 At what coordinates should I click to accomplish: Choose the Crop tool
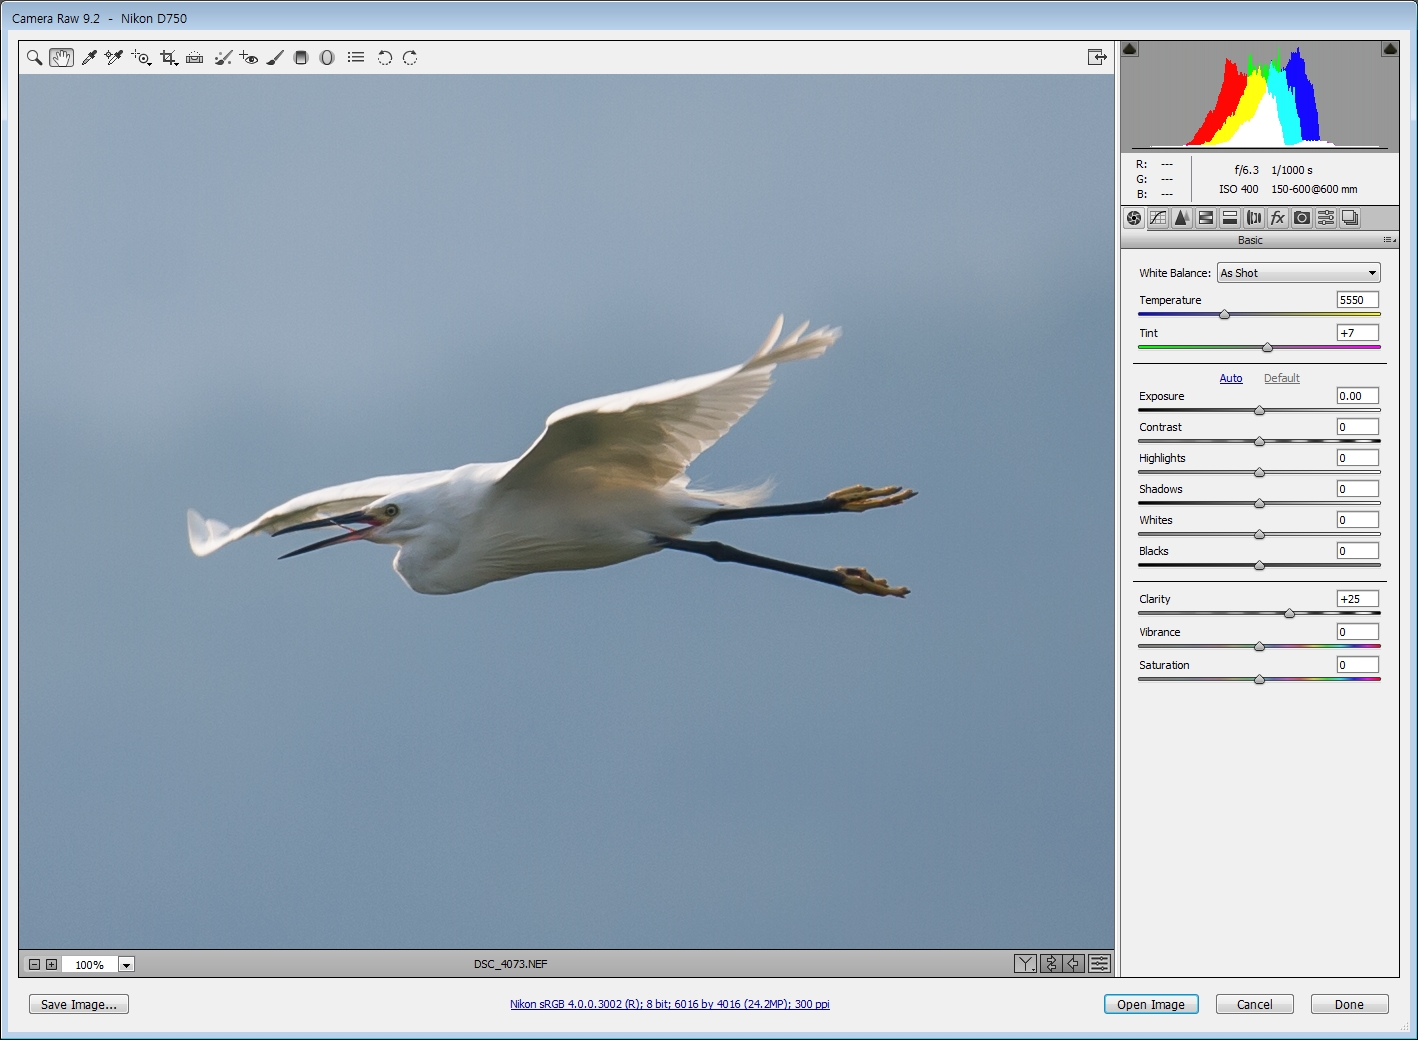(168, 58)
